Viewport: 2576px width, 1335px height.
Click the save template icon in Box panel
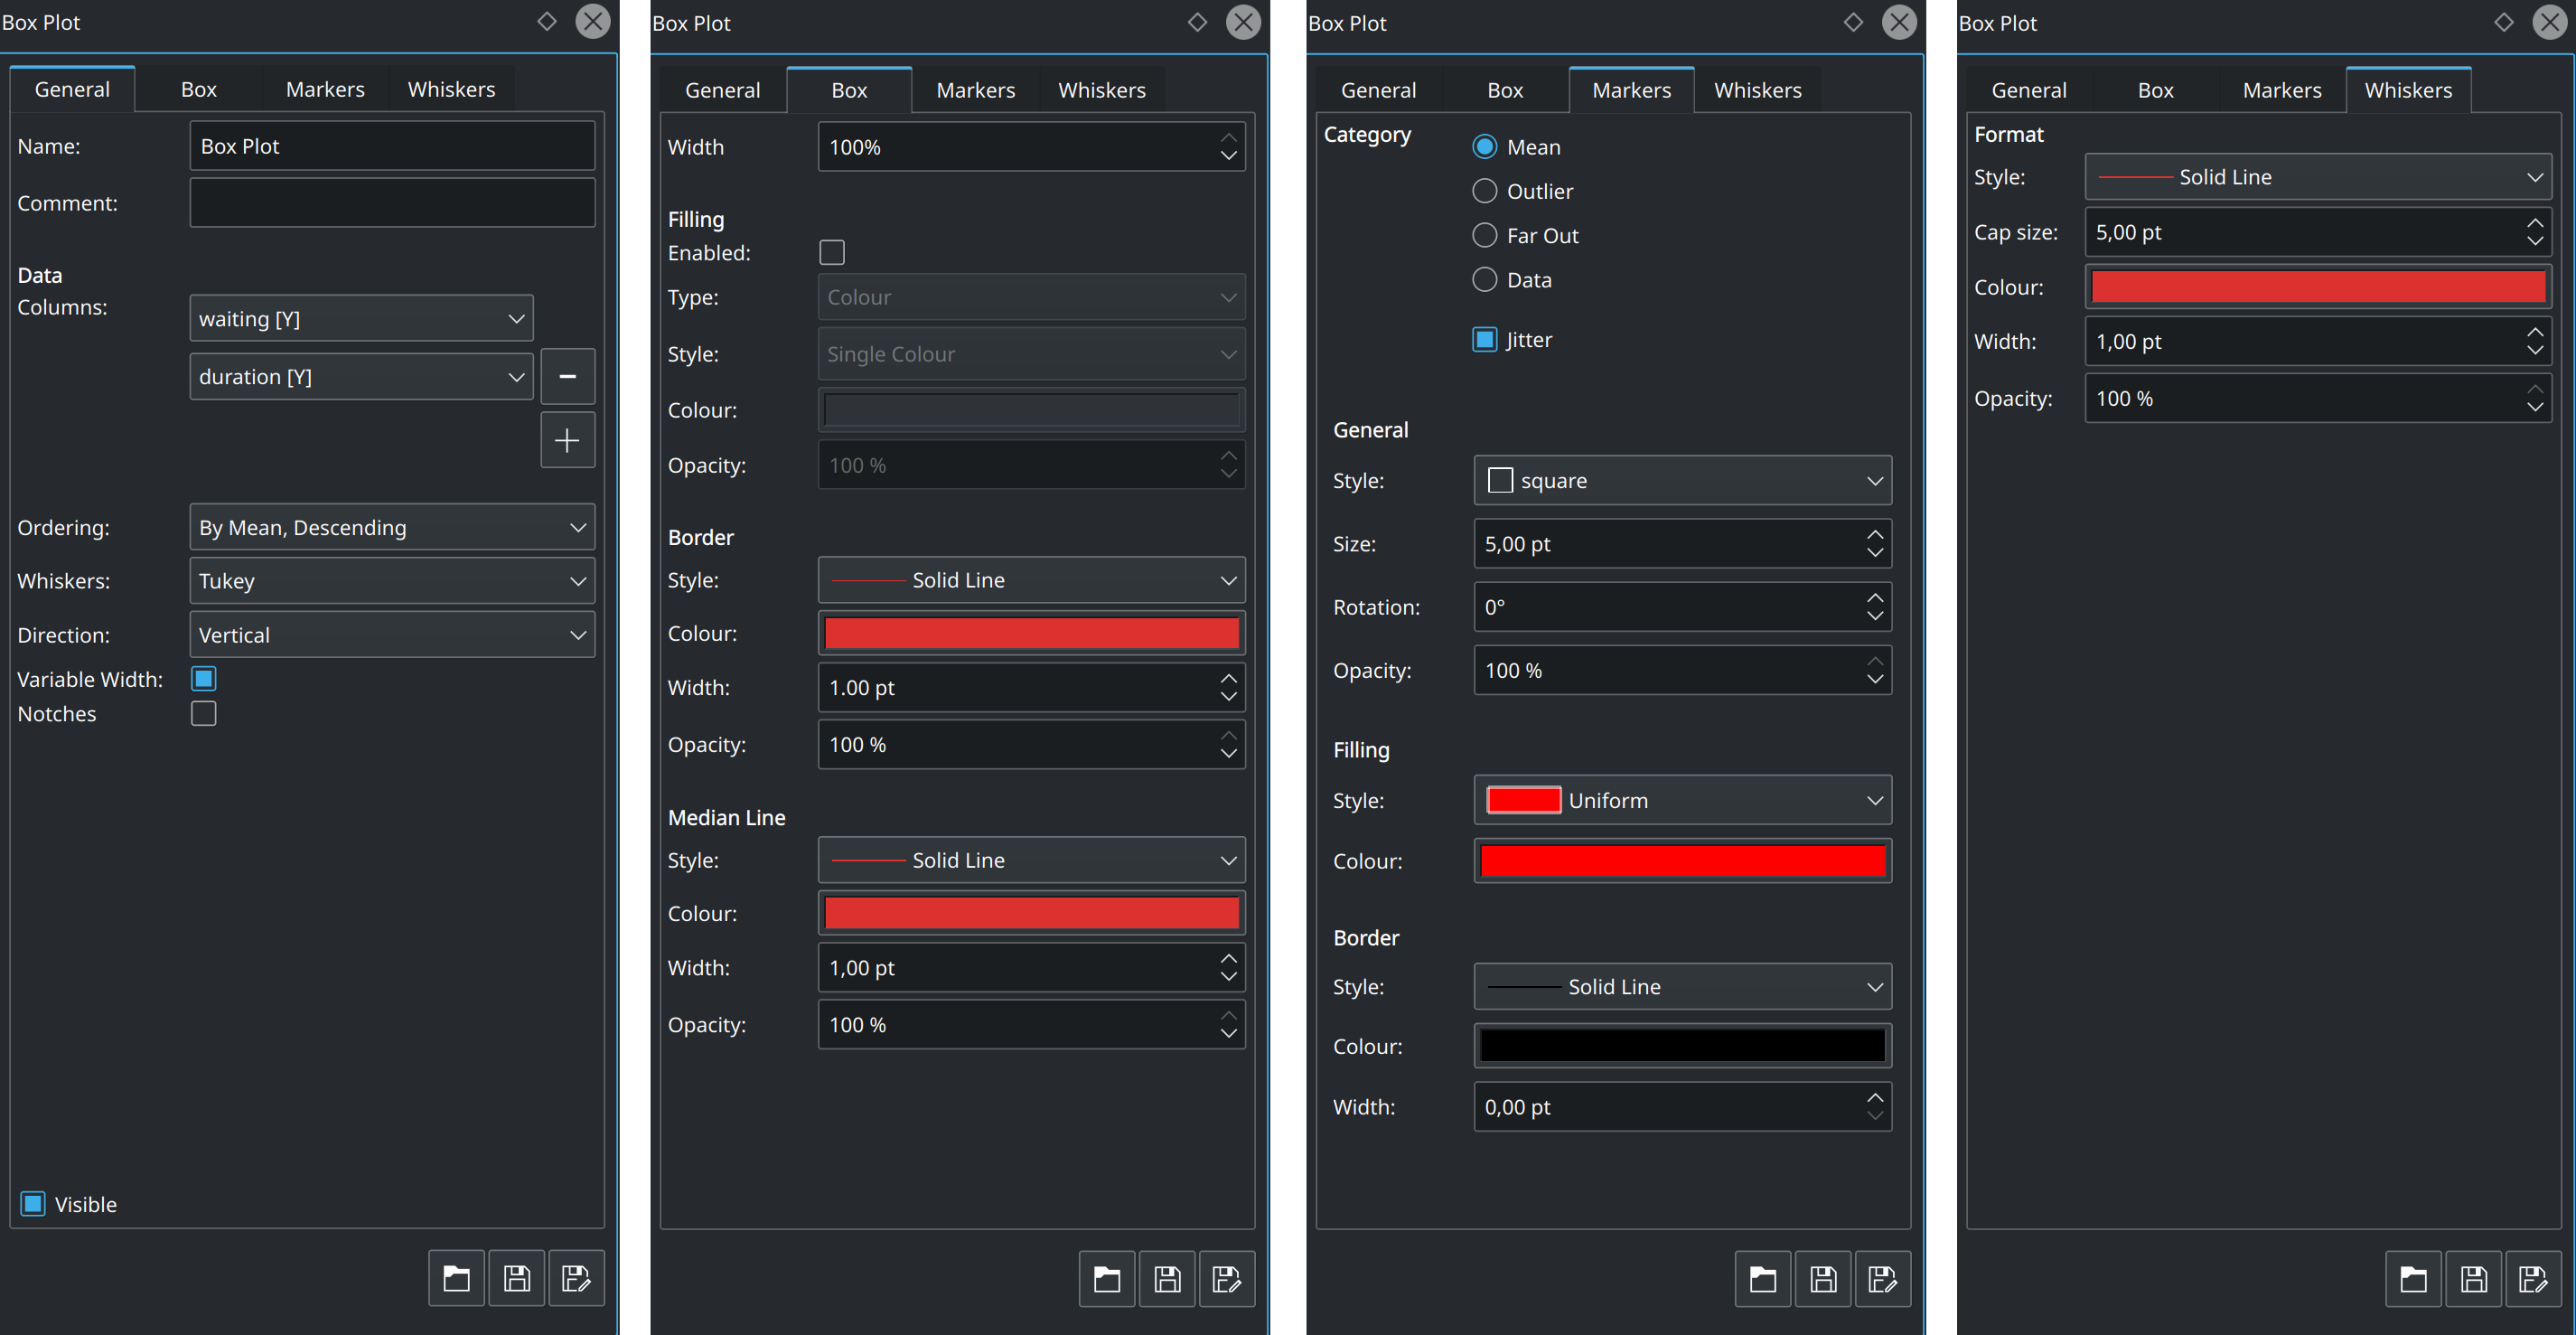click(x=1167, y=1279)
